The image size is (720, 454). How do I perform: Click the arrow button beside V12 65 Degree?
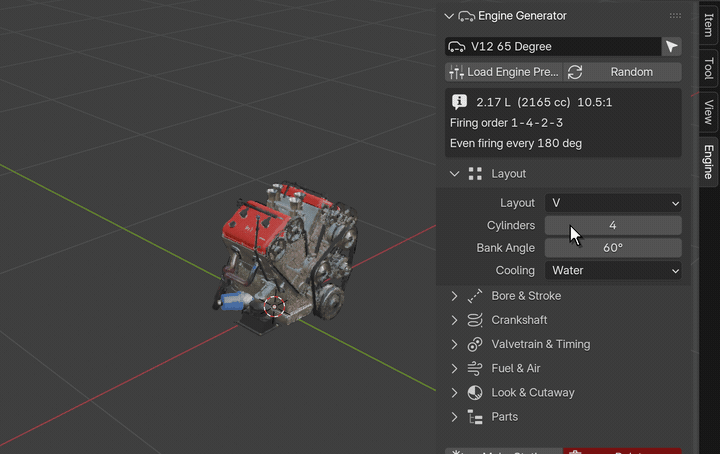[x=671, y=46]
